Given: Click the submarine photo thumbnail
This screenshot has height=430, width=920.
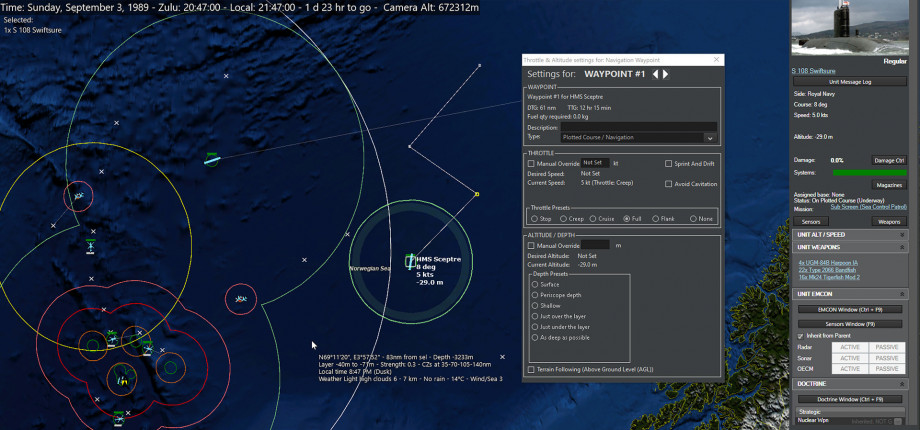Looking at the screenshot, I should tap(849, 28).
